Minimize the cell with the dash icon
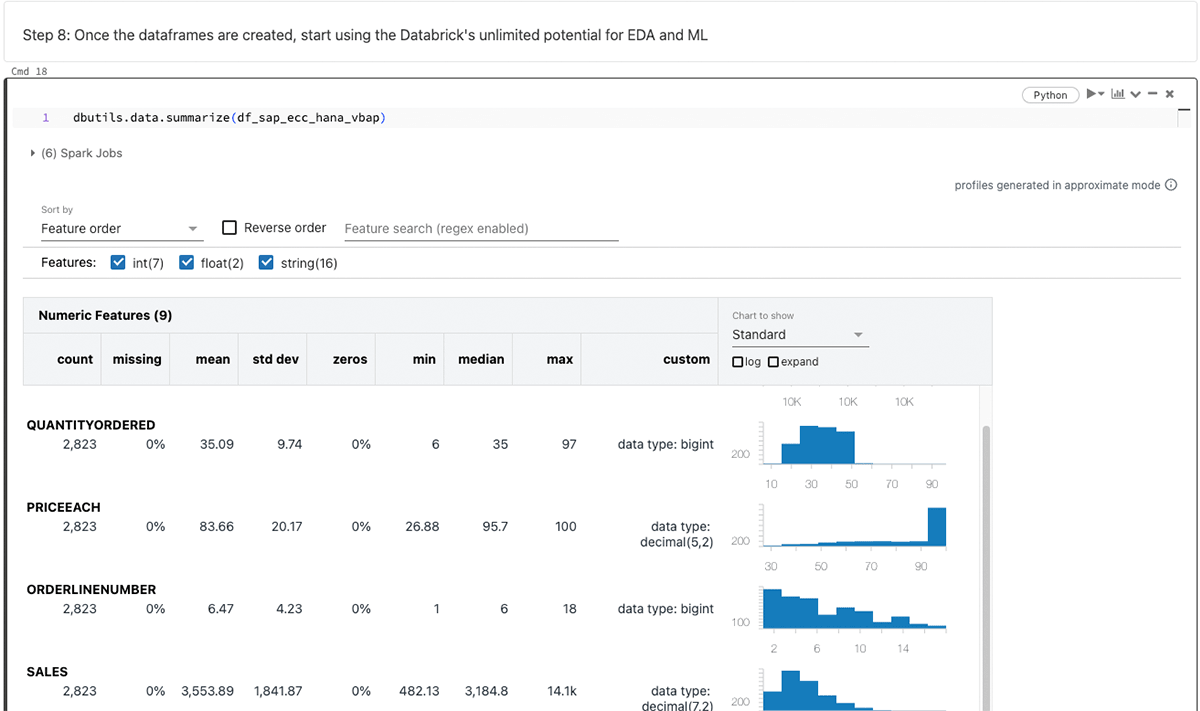 coord(1152,94)
